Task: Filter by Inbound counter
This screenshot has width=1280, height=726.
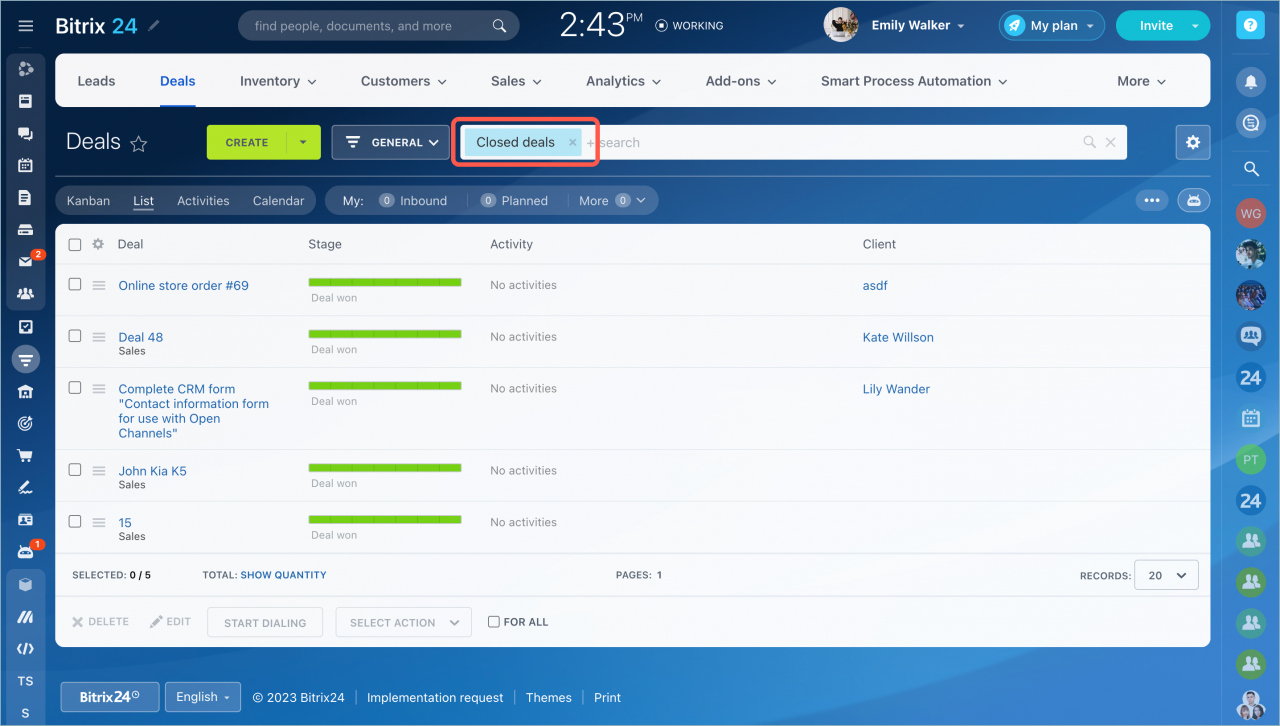Action: pos(413,201)
